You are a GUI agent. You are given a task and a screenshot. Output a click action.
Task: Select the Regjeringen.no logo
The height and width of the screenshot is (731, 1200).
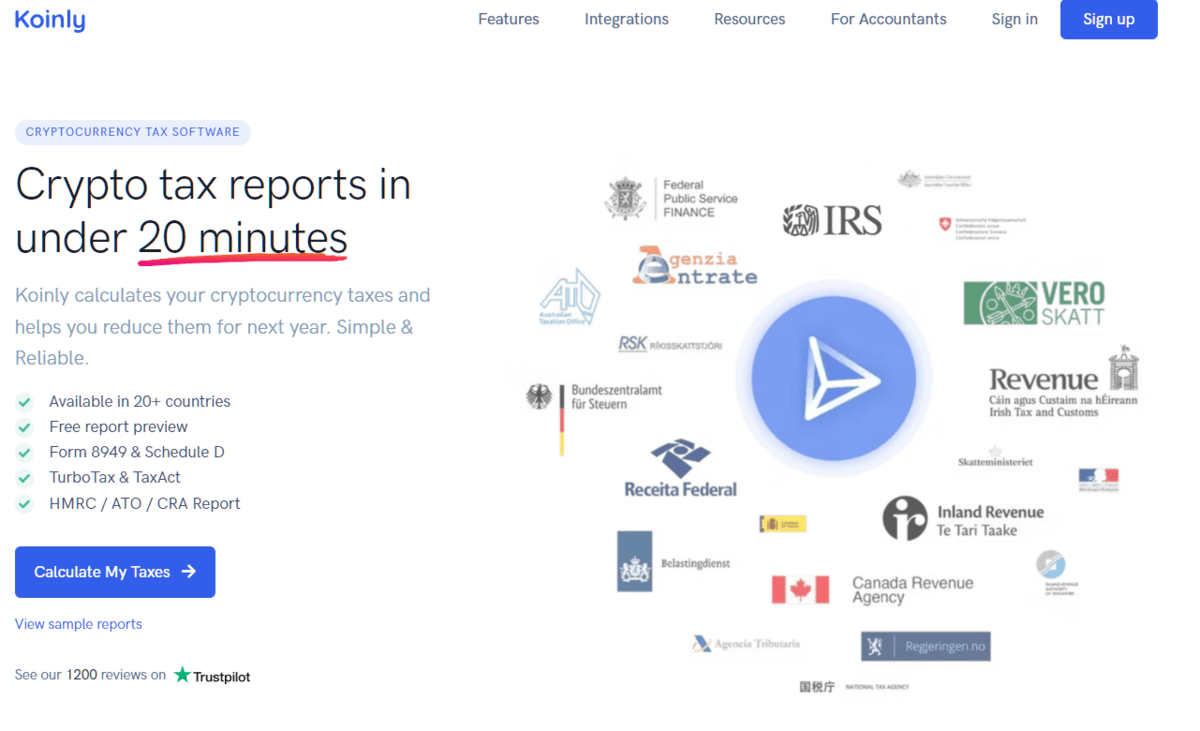926,646
